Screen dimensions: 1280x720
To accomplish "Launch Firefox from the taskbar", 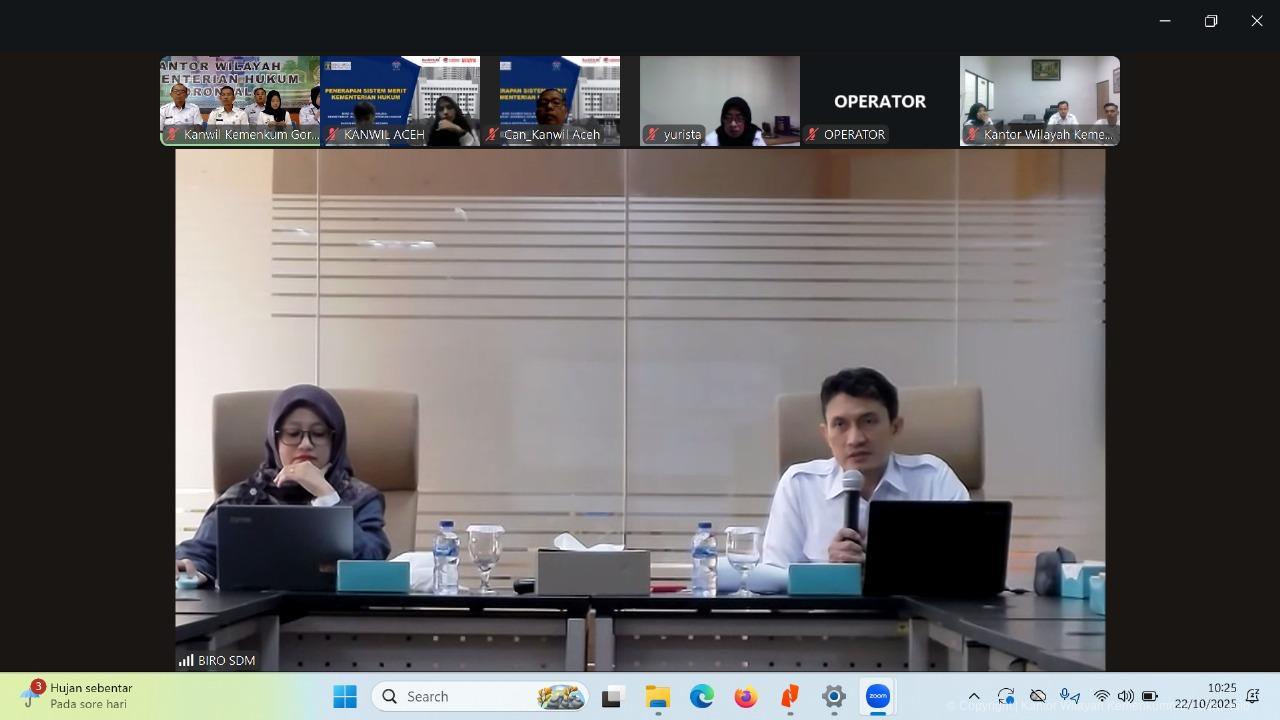I will 746,696.
